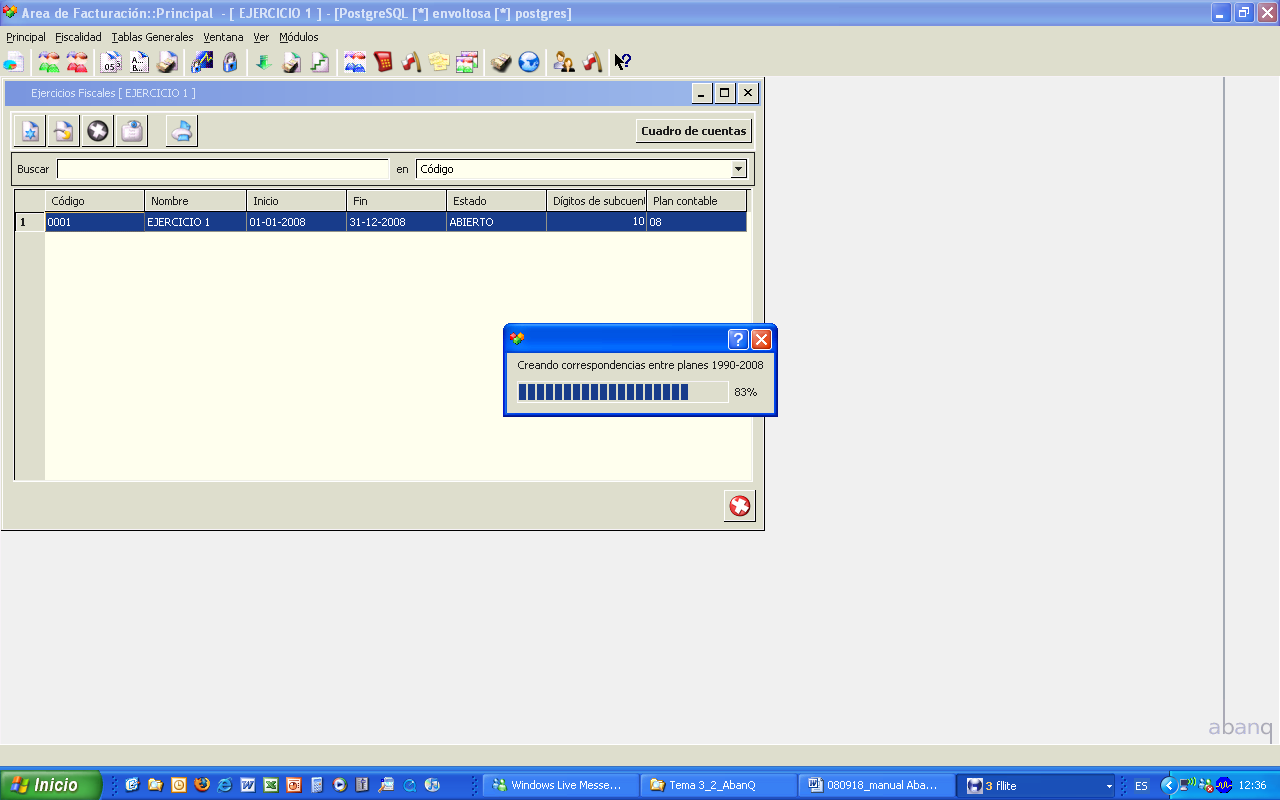Sort by the Fin column header
This screenshot has width=1280, height=800.
(397, 201)
